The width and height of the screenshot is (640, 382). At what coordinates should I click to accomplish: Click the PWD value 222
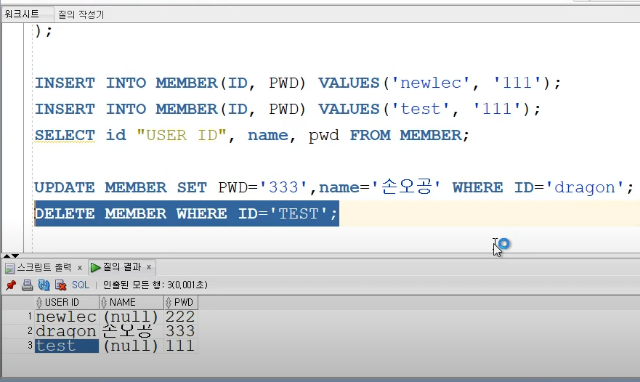pyautogui.click(x=180, y=317)
